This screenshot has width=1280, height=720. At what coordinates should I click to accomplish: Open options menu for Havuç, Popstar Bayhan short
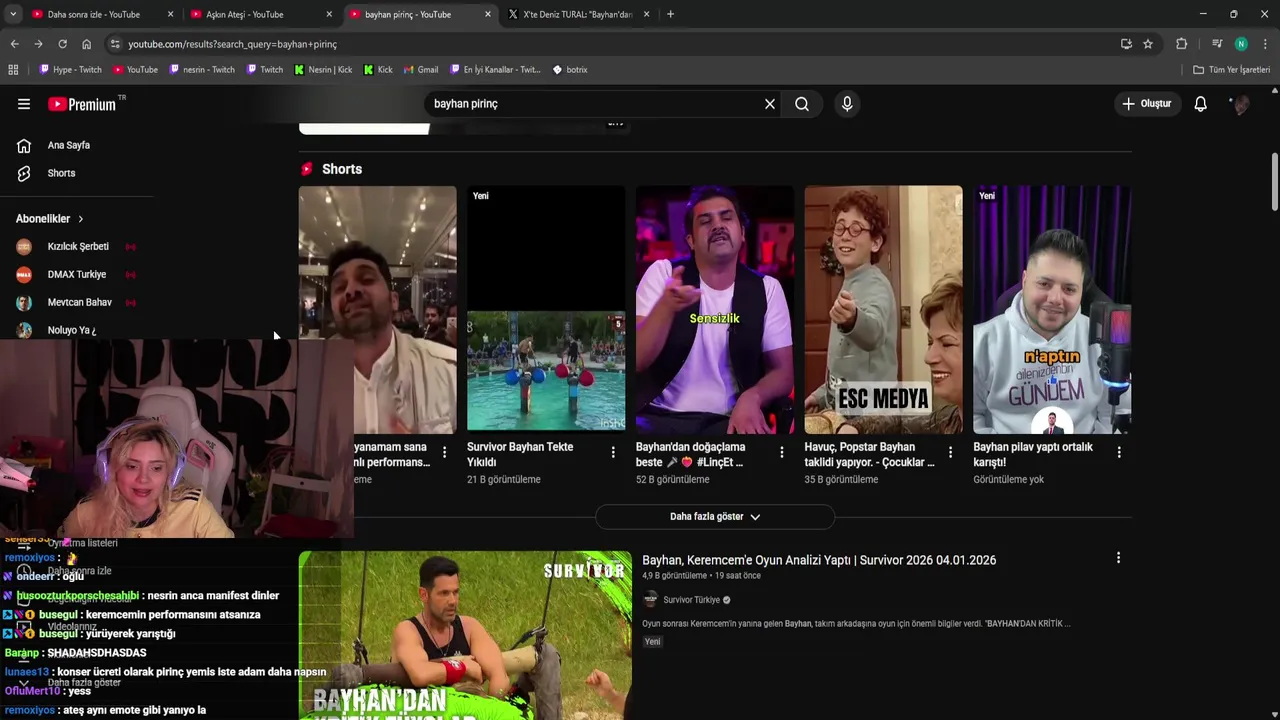(x=950, y=452)
